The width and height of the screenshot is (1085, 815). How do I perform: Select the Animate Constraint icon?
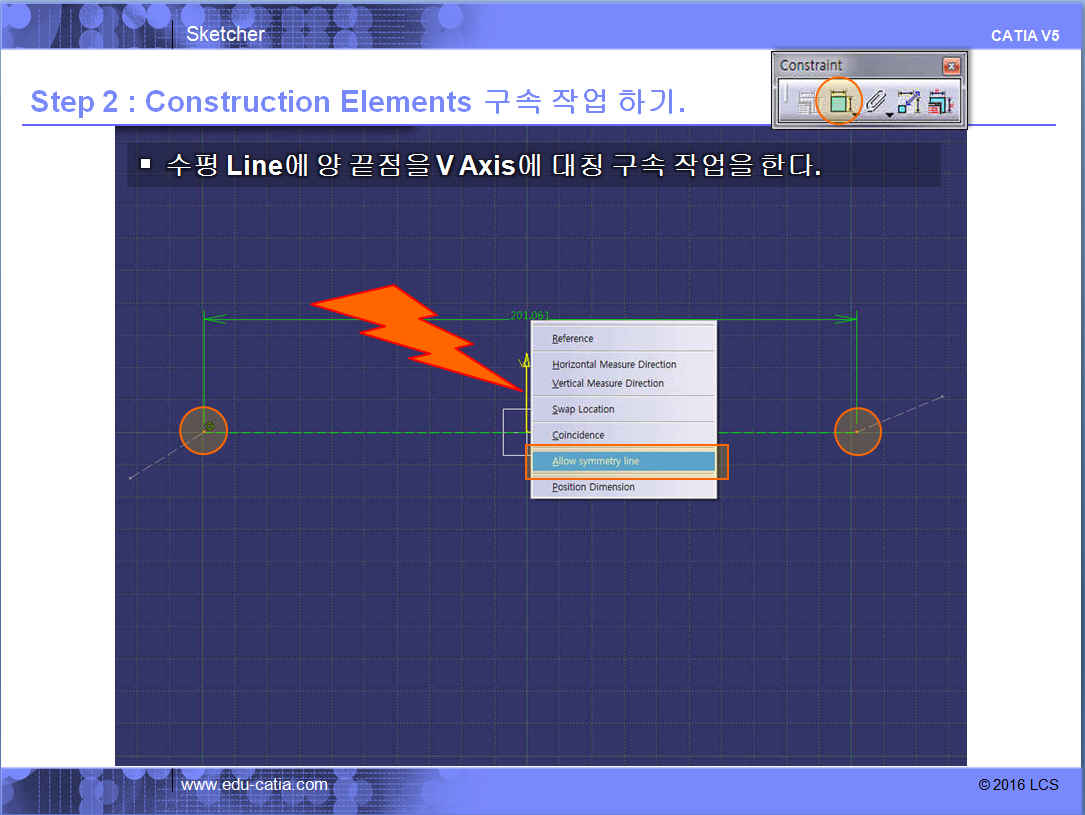pos(908,102)
